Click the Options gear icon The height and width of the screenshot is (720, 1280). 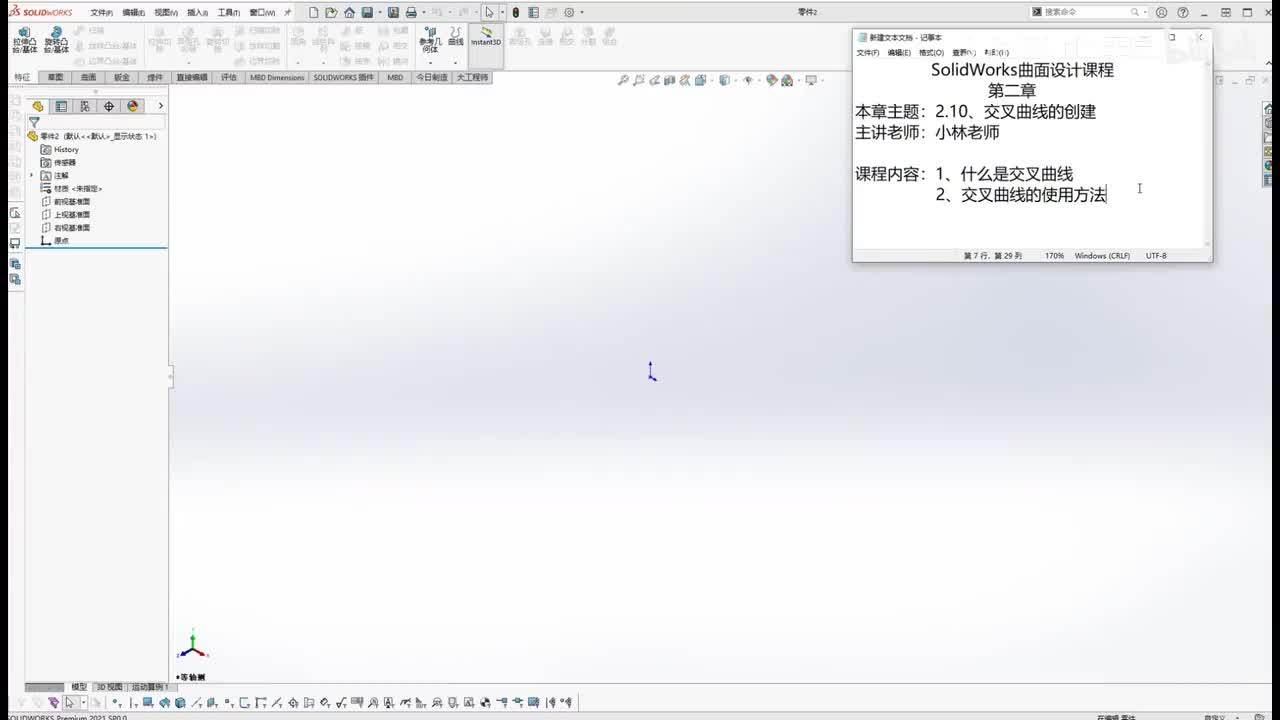coord(569,12)
